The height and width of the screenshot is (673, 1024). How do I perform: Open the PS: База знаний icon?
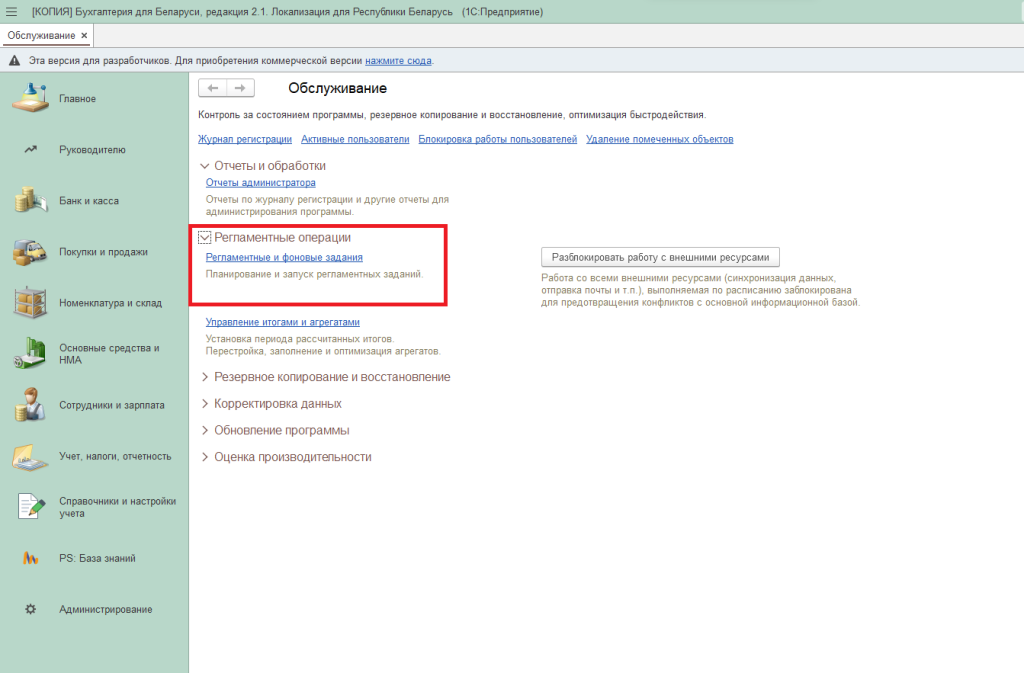point(31,558)
